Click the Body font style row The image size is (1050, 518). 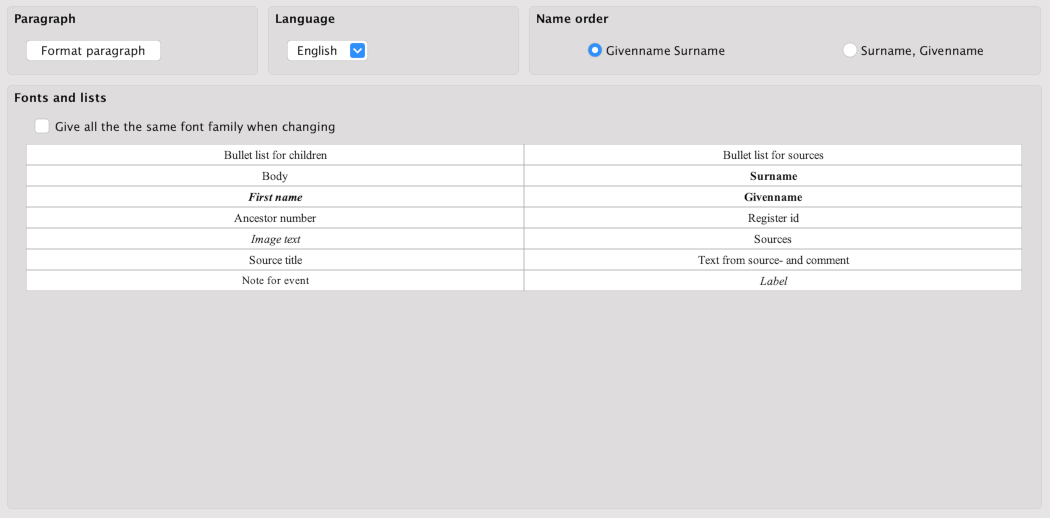point(275,176)
